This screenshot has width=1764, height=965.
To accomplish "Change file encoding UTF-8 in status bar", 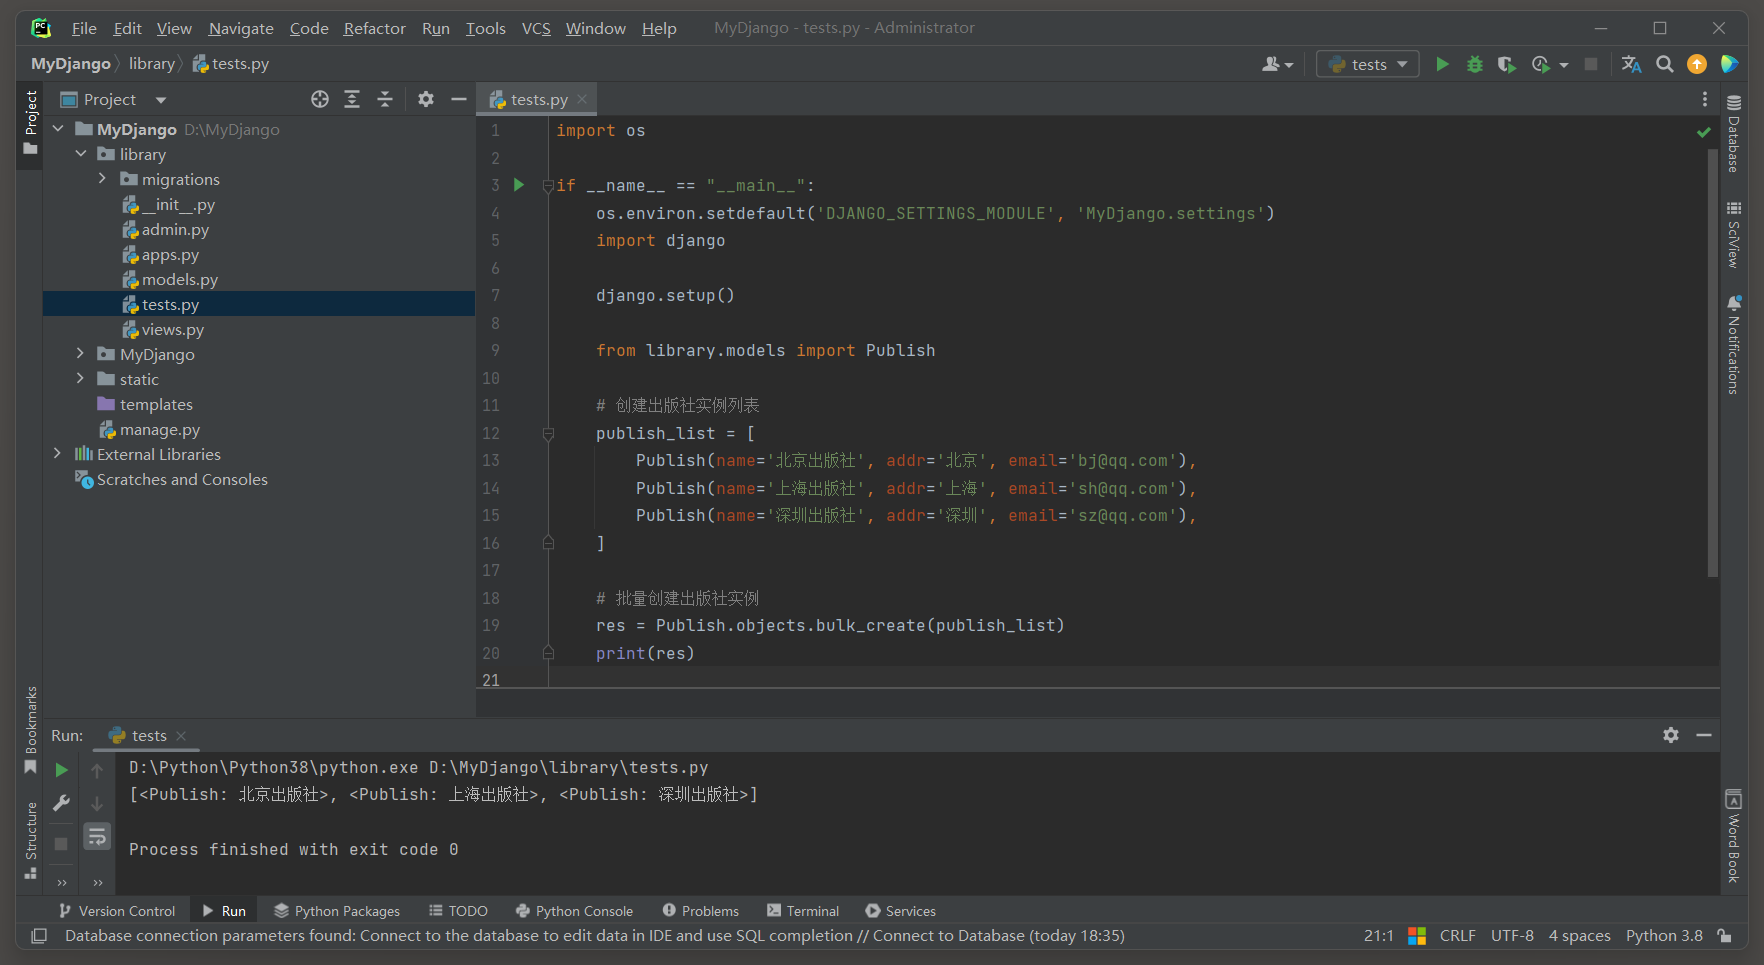I will click(1512, 936).
